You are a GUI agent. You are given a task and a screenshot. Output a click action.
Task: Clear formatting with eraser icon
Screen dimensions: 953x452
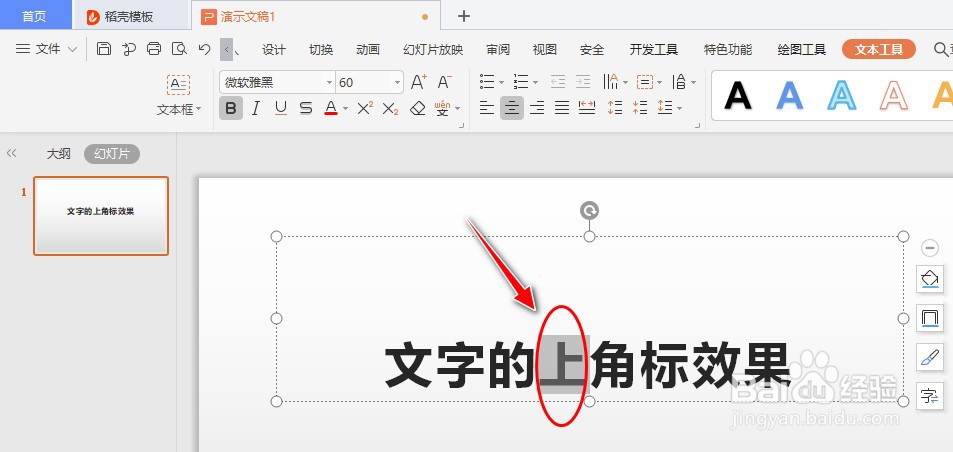418,109
